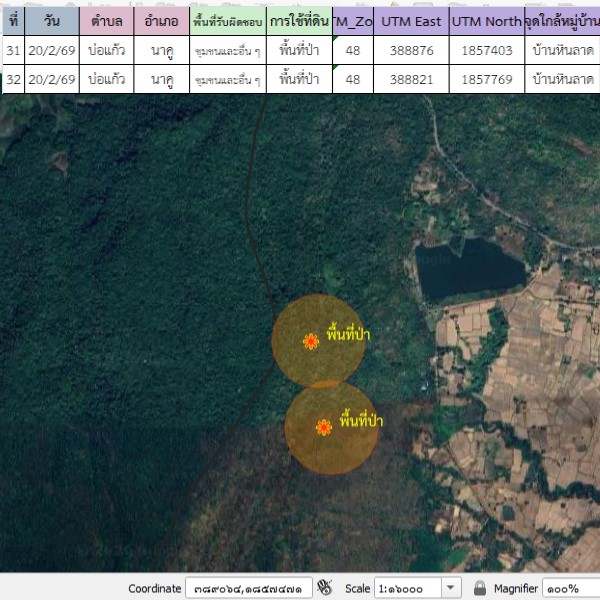Open the Scale dropdown arrow

pos(450,588)
